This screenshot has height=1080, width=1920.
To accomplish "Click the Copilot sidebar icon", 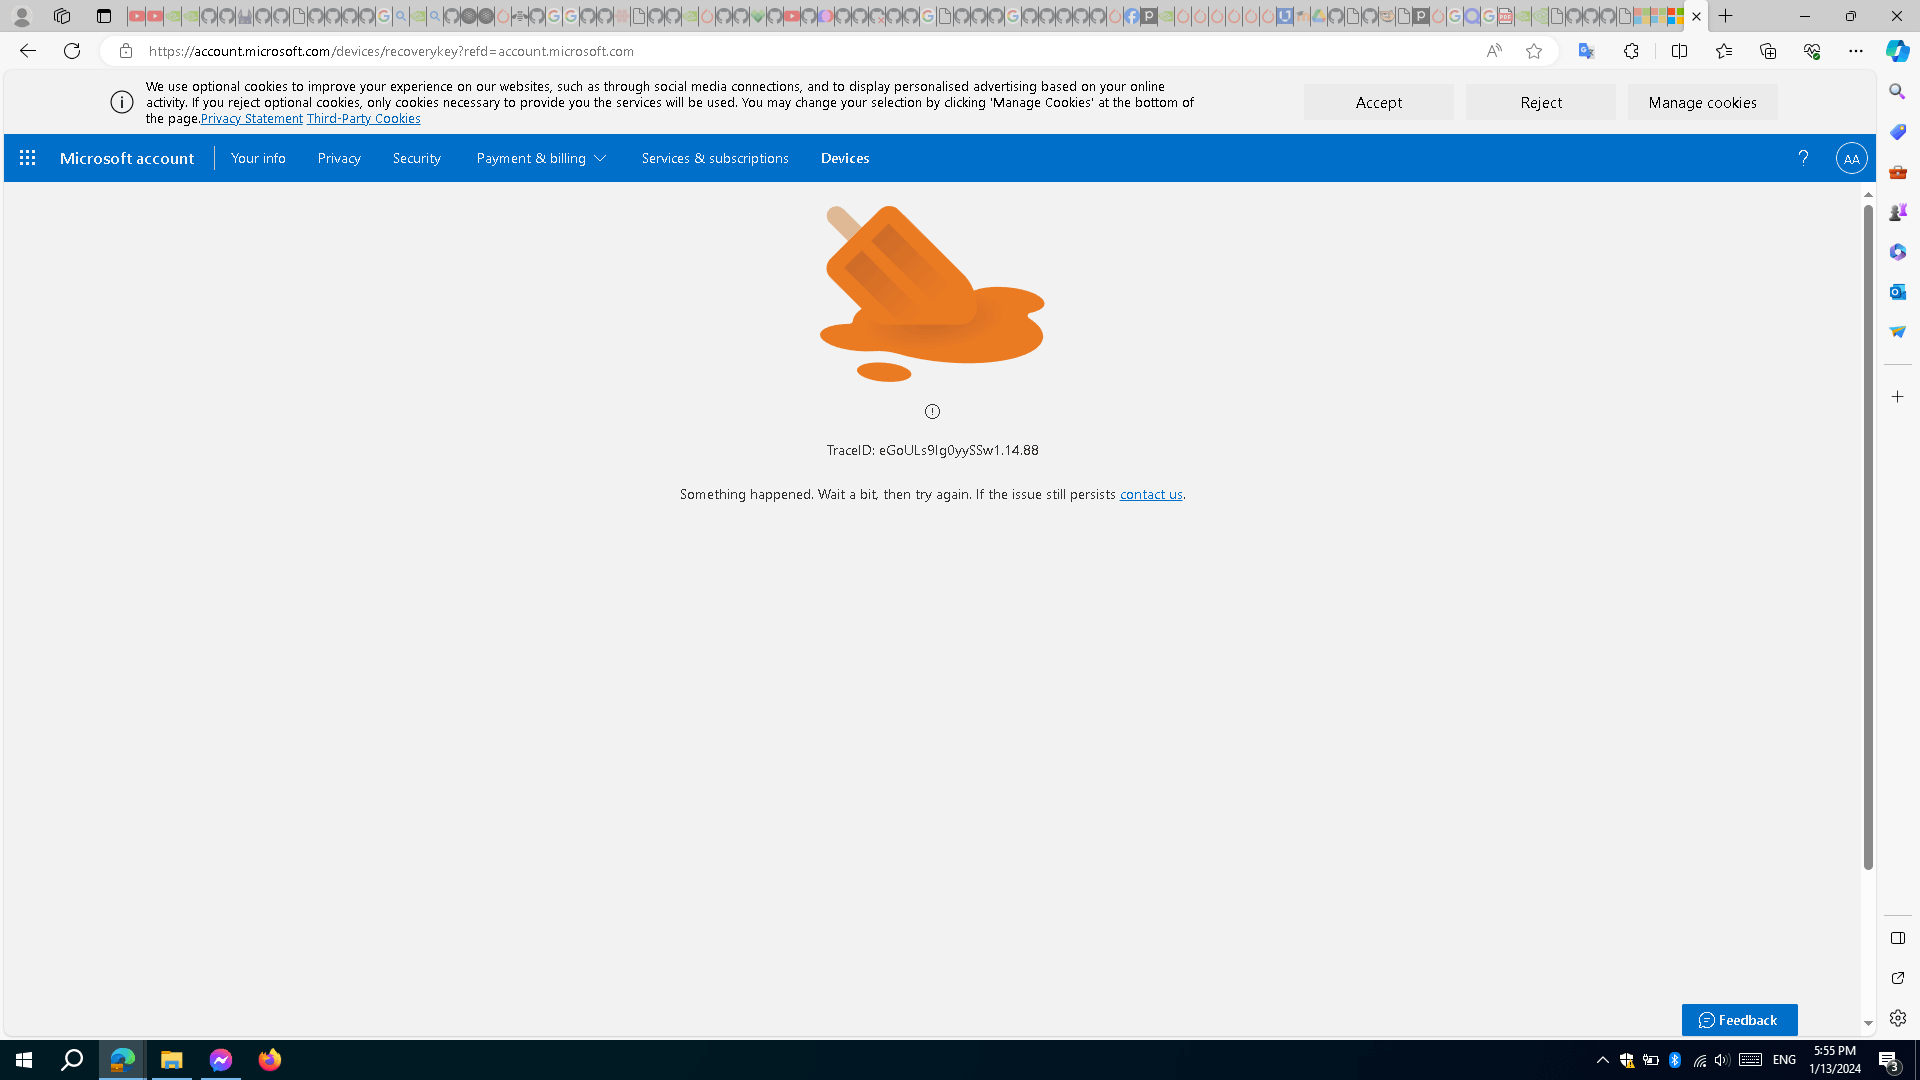I will (1897, 51).
